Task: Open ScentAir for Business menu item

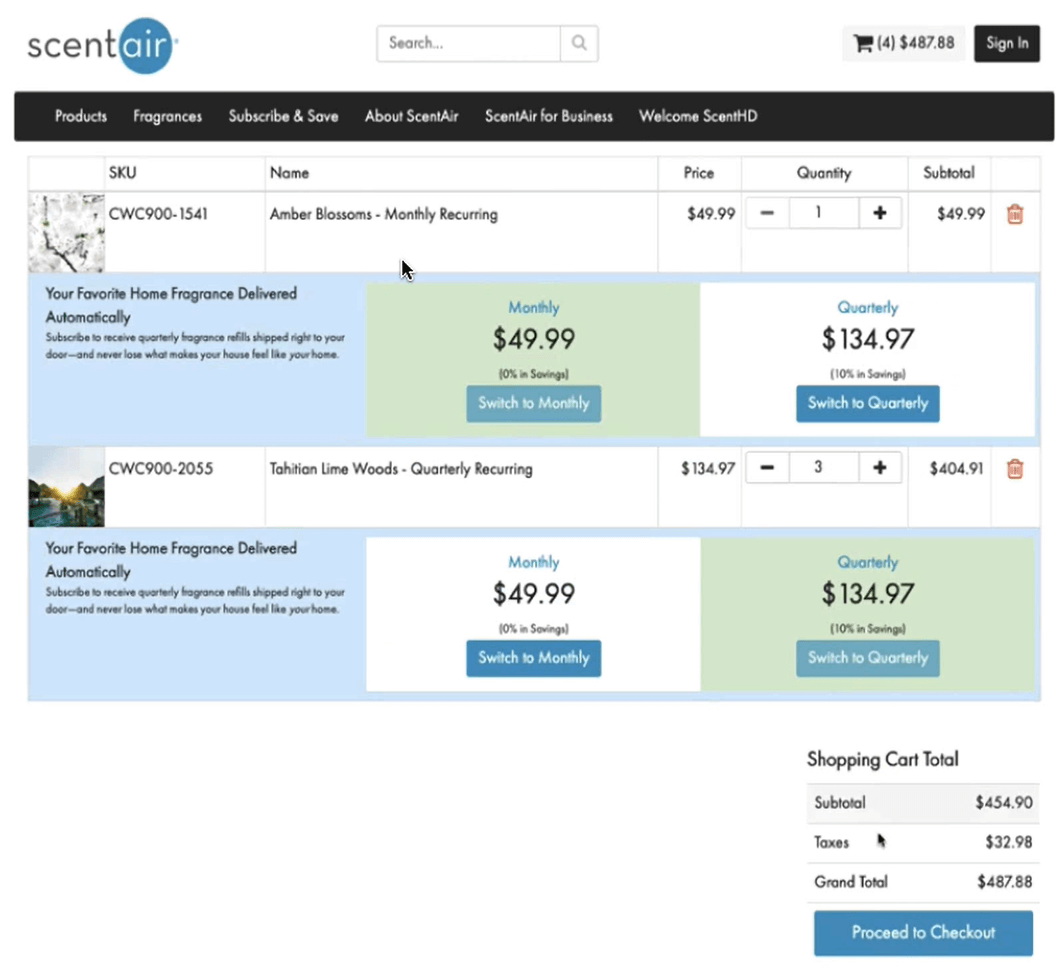Action: pyautogui.click(x=549, y=116)
